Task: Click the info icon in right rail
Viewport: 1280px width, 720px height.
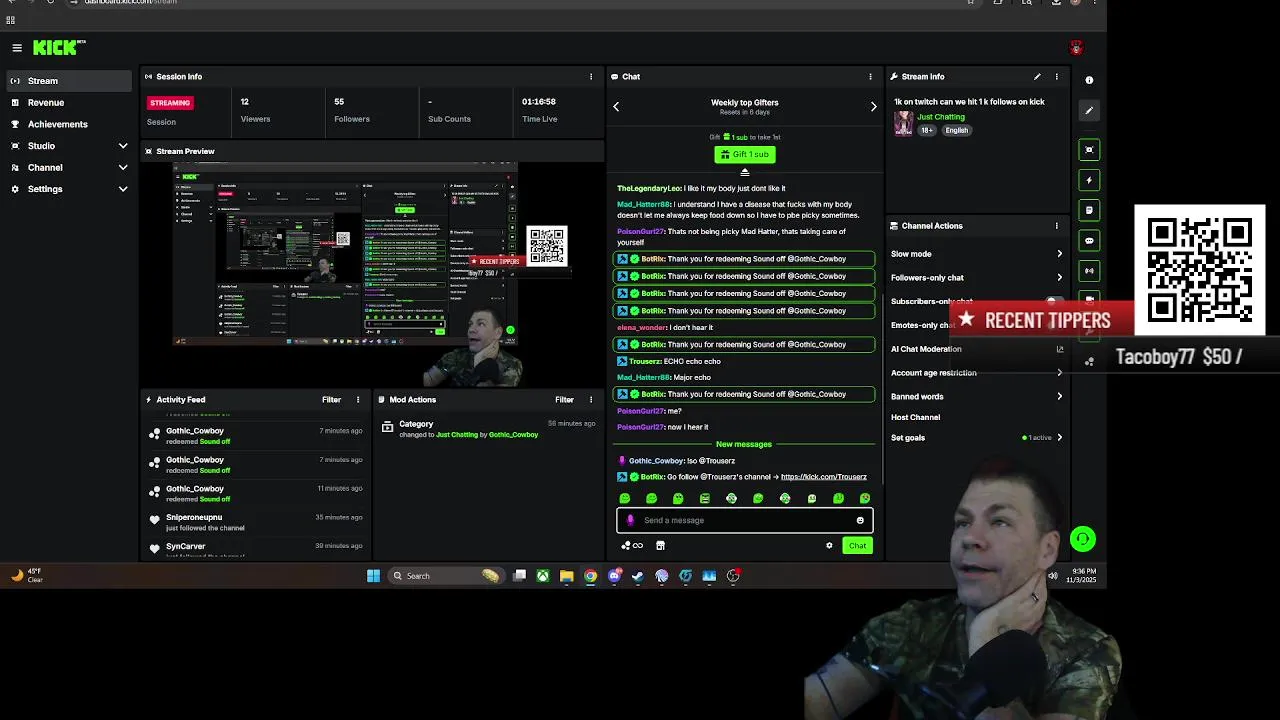Action: click(1089, 80)
